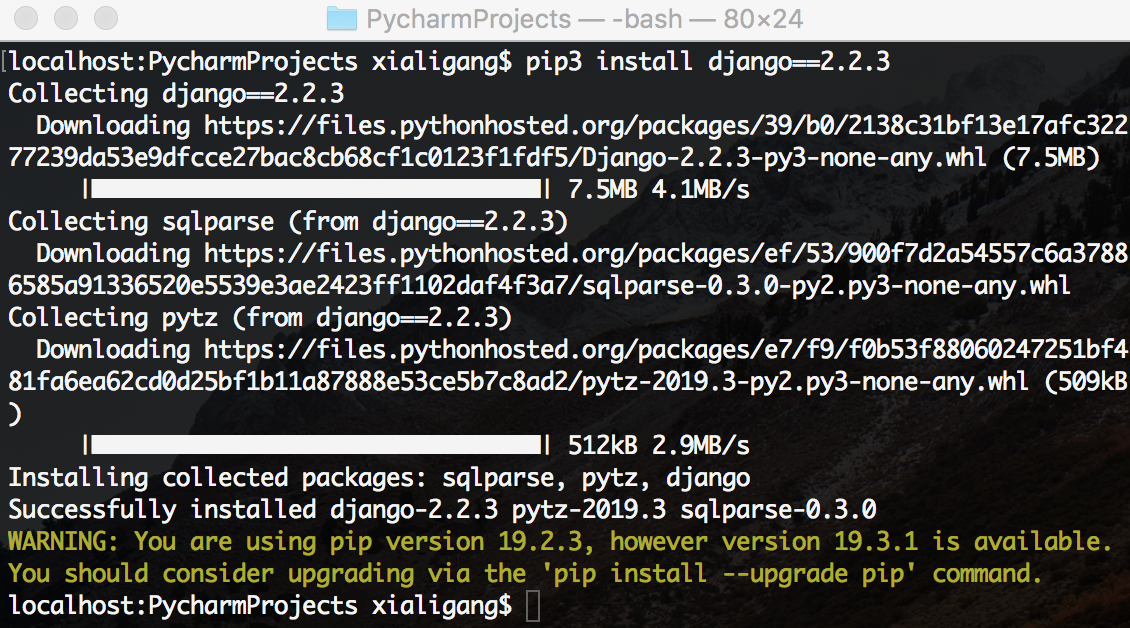Click the folder proxy icon in title bar

(342, 19)
